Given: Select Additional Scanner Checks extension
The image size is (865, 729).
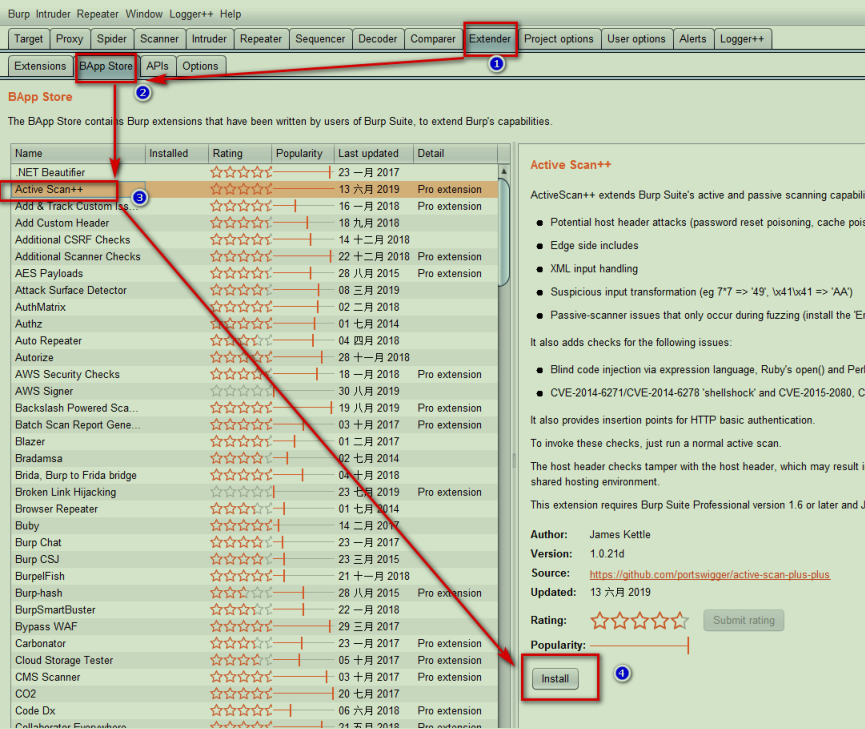Looking at the screenshot, I should click(x=254, y=257).
